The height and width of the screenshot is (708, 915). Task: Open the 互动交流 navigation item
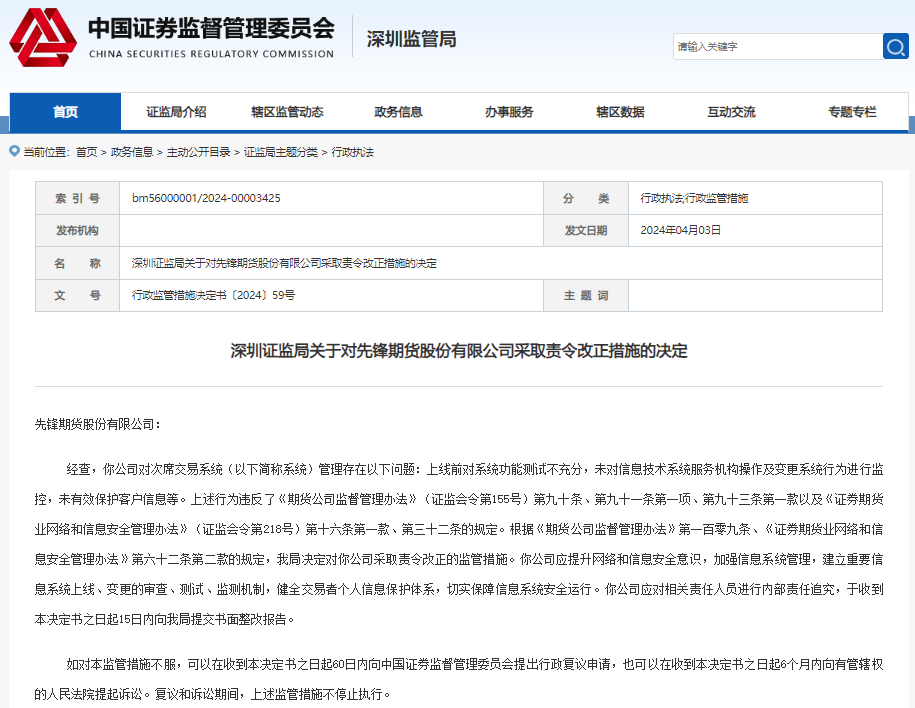click(731, 112)
